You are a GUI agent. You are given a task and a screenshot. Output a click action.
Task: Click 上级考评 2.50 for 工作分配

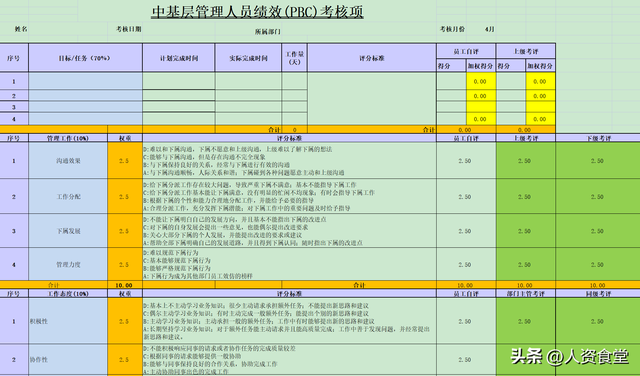coord(526,196)
